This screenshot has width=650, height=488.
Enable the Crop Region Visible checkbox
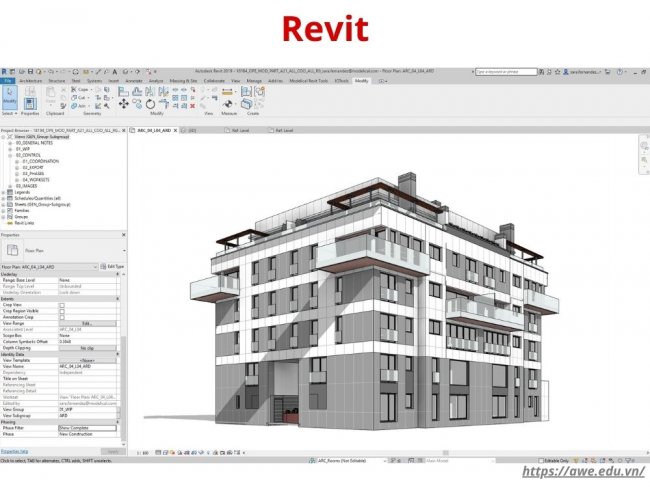click(62, 311)
